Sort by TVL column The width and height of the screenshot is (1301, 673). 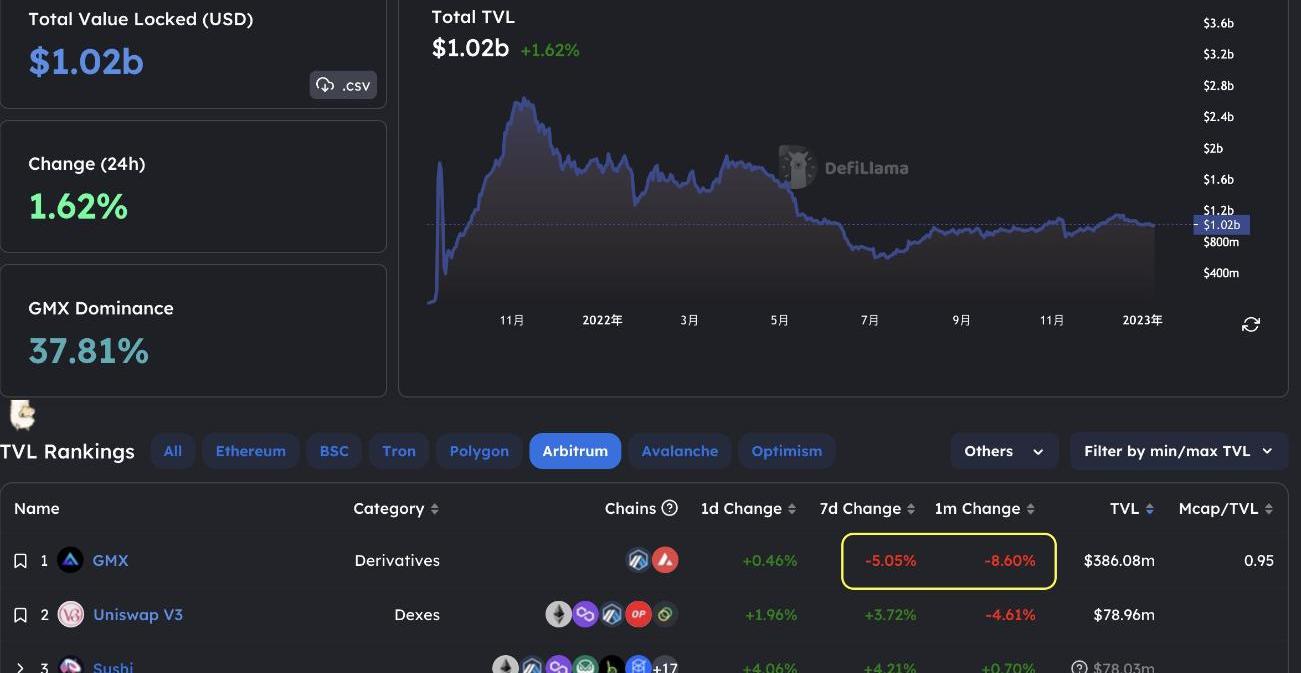[1132, 509]
